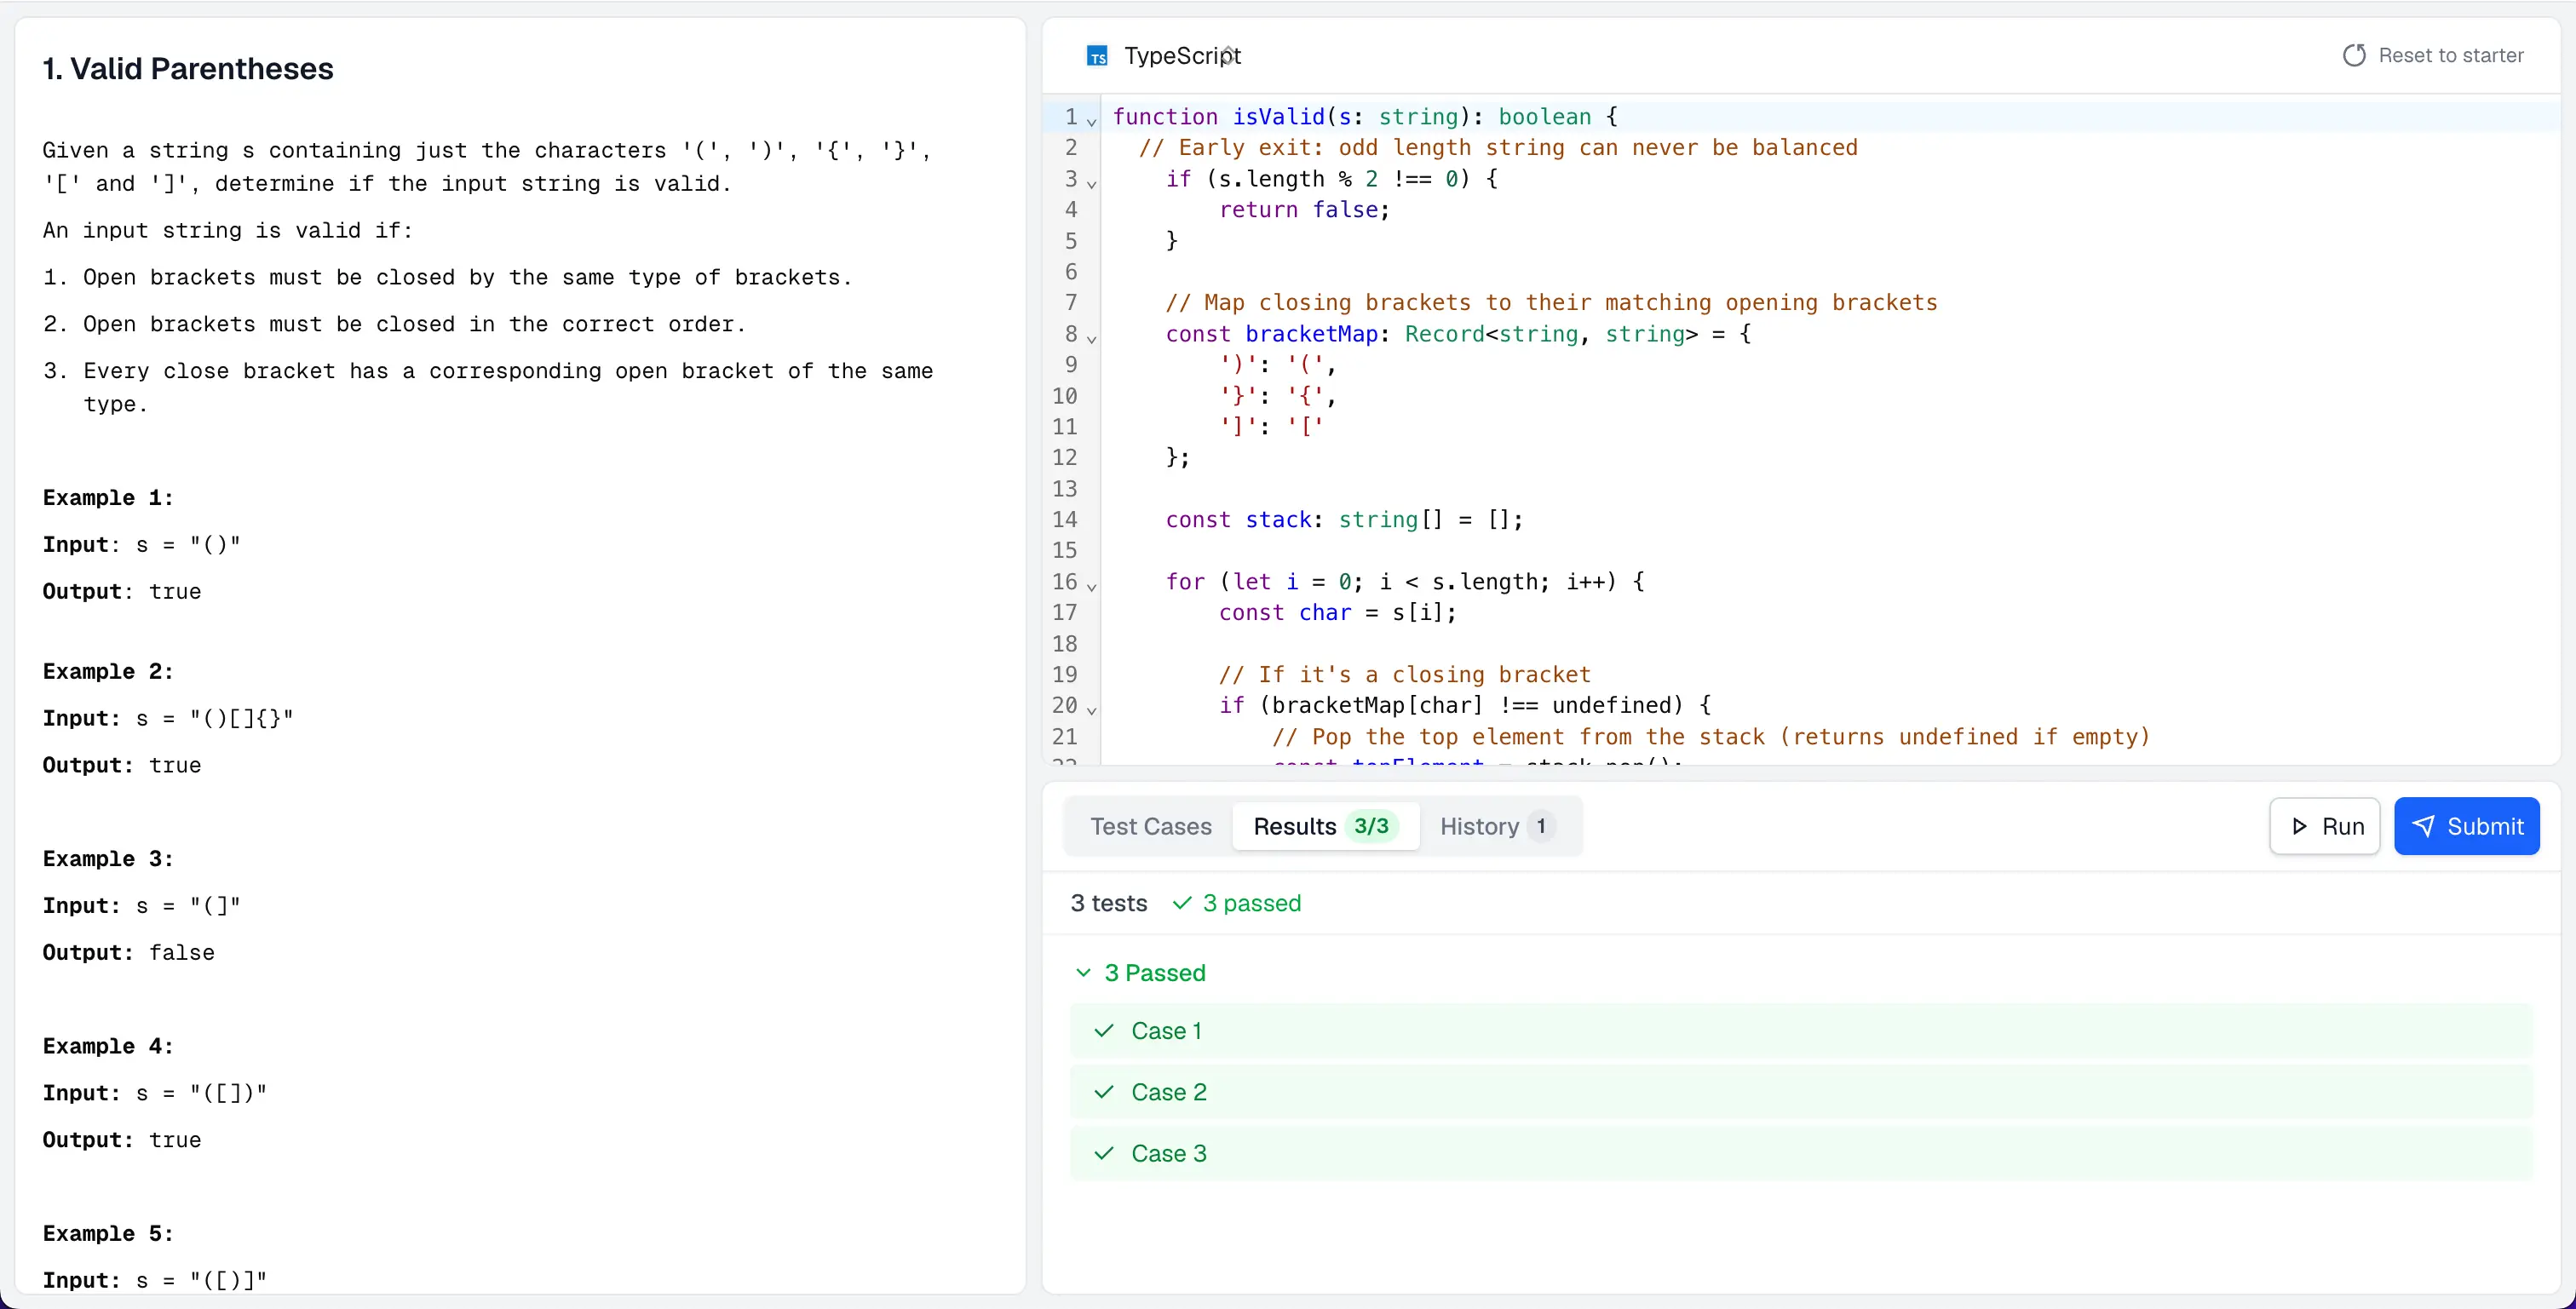Open the History tab
The width and height of the screenshot is (2576, 1309).
click(1497, 826)
